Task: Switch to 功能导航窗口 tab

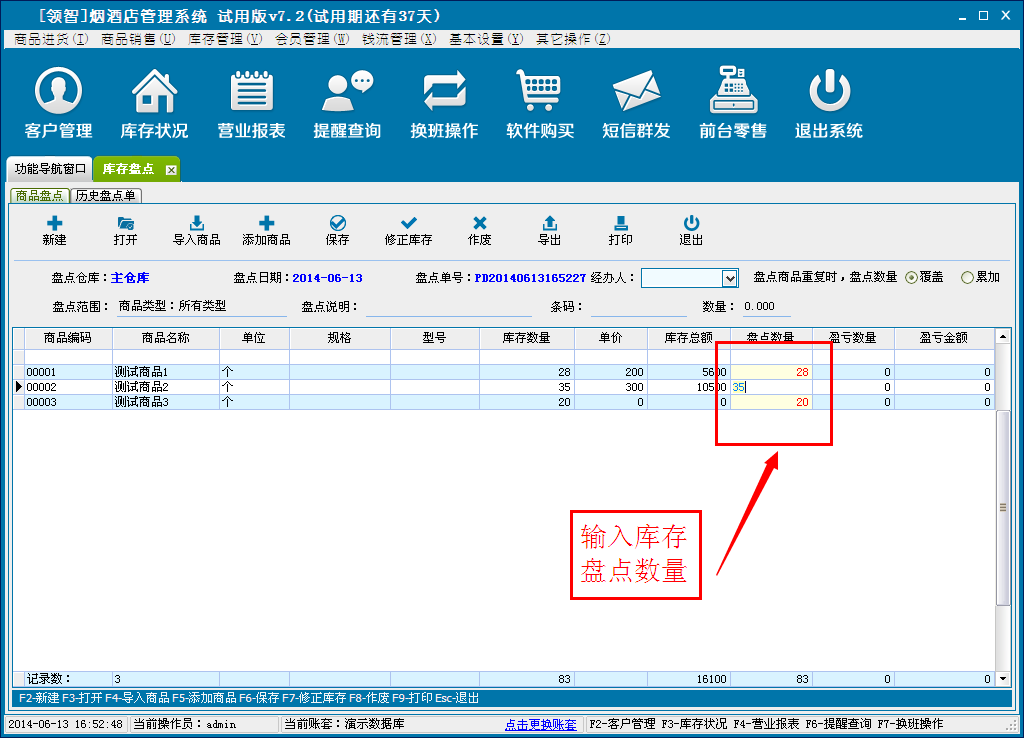Action: click(50, 169)
